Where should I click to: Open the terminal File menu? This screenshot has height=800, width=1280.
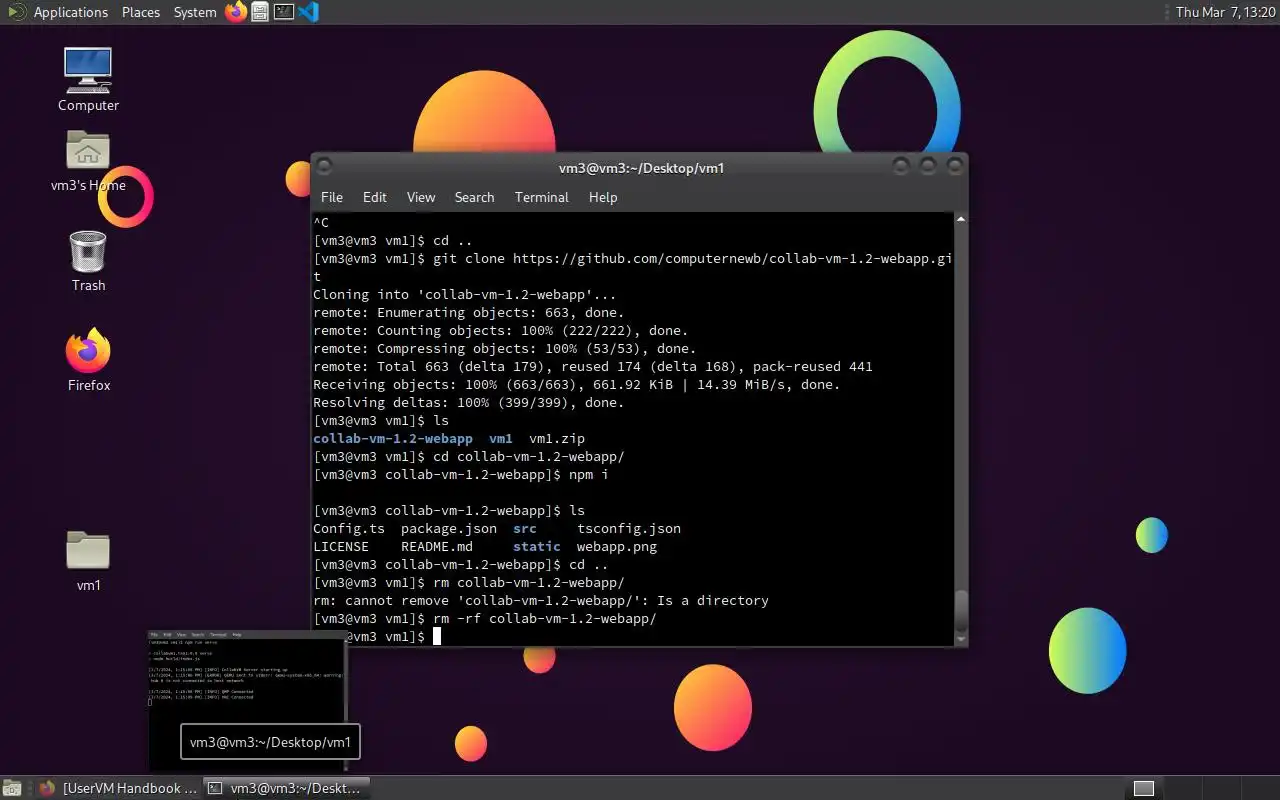pyautogui.click(x=332, y=197)
